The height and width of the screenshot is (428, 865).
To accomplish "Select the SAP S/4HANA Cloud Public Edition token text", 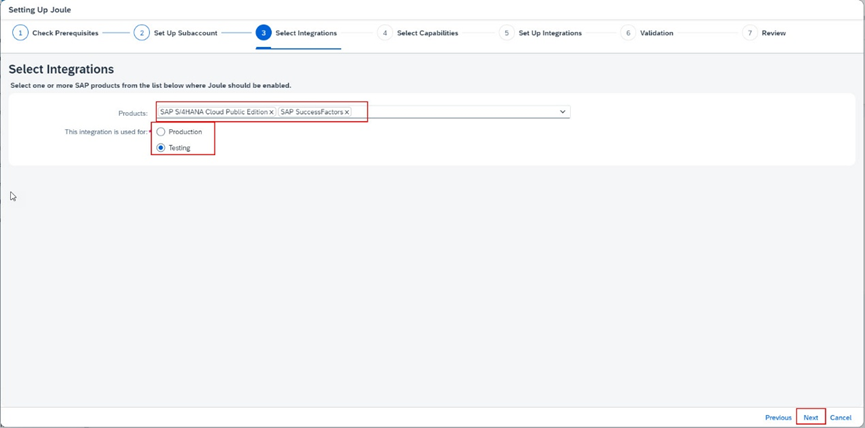I will pyautogui.click(x=213, y=112).
